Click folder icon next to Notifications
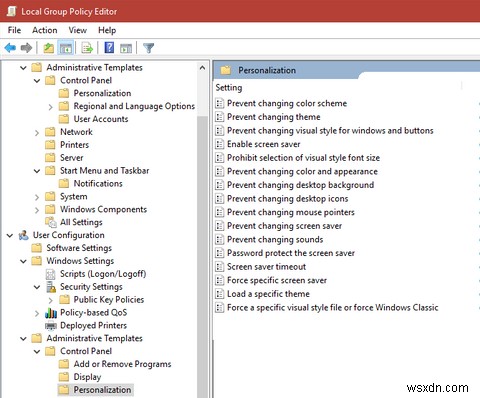The width and height of the screenshot is (480, 398). coord(64,183)
